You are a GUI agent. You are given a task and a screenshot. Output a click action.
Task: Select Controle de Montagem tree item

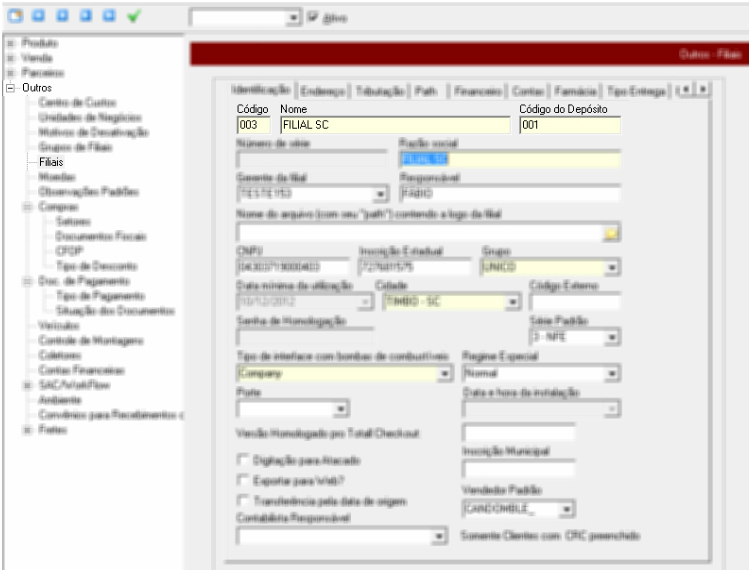tap(90, 340)
